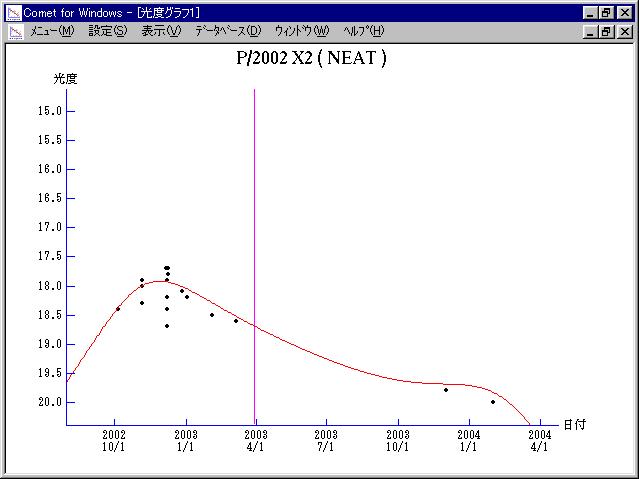Click the graph document icon beside メニュー
The width and height of the screenshot is (639, 479).
point(15,31)
